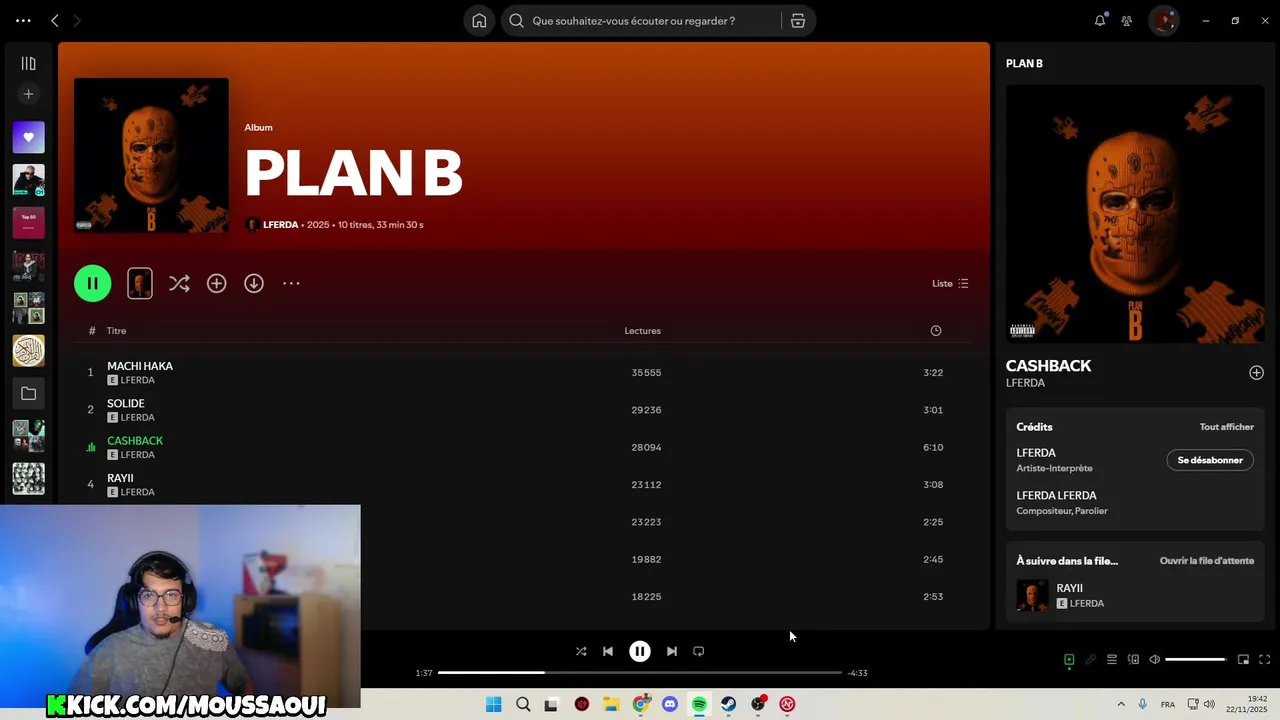Toggle the Now Playing view

click(1069, 660)
